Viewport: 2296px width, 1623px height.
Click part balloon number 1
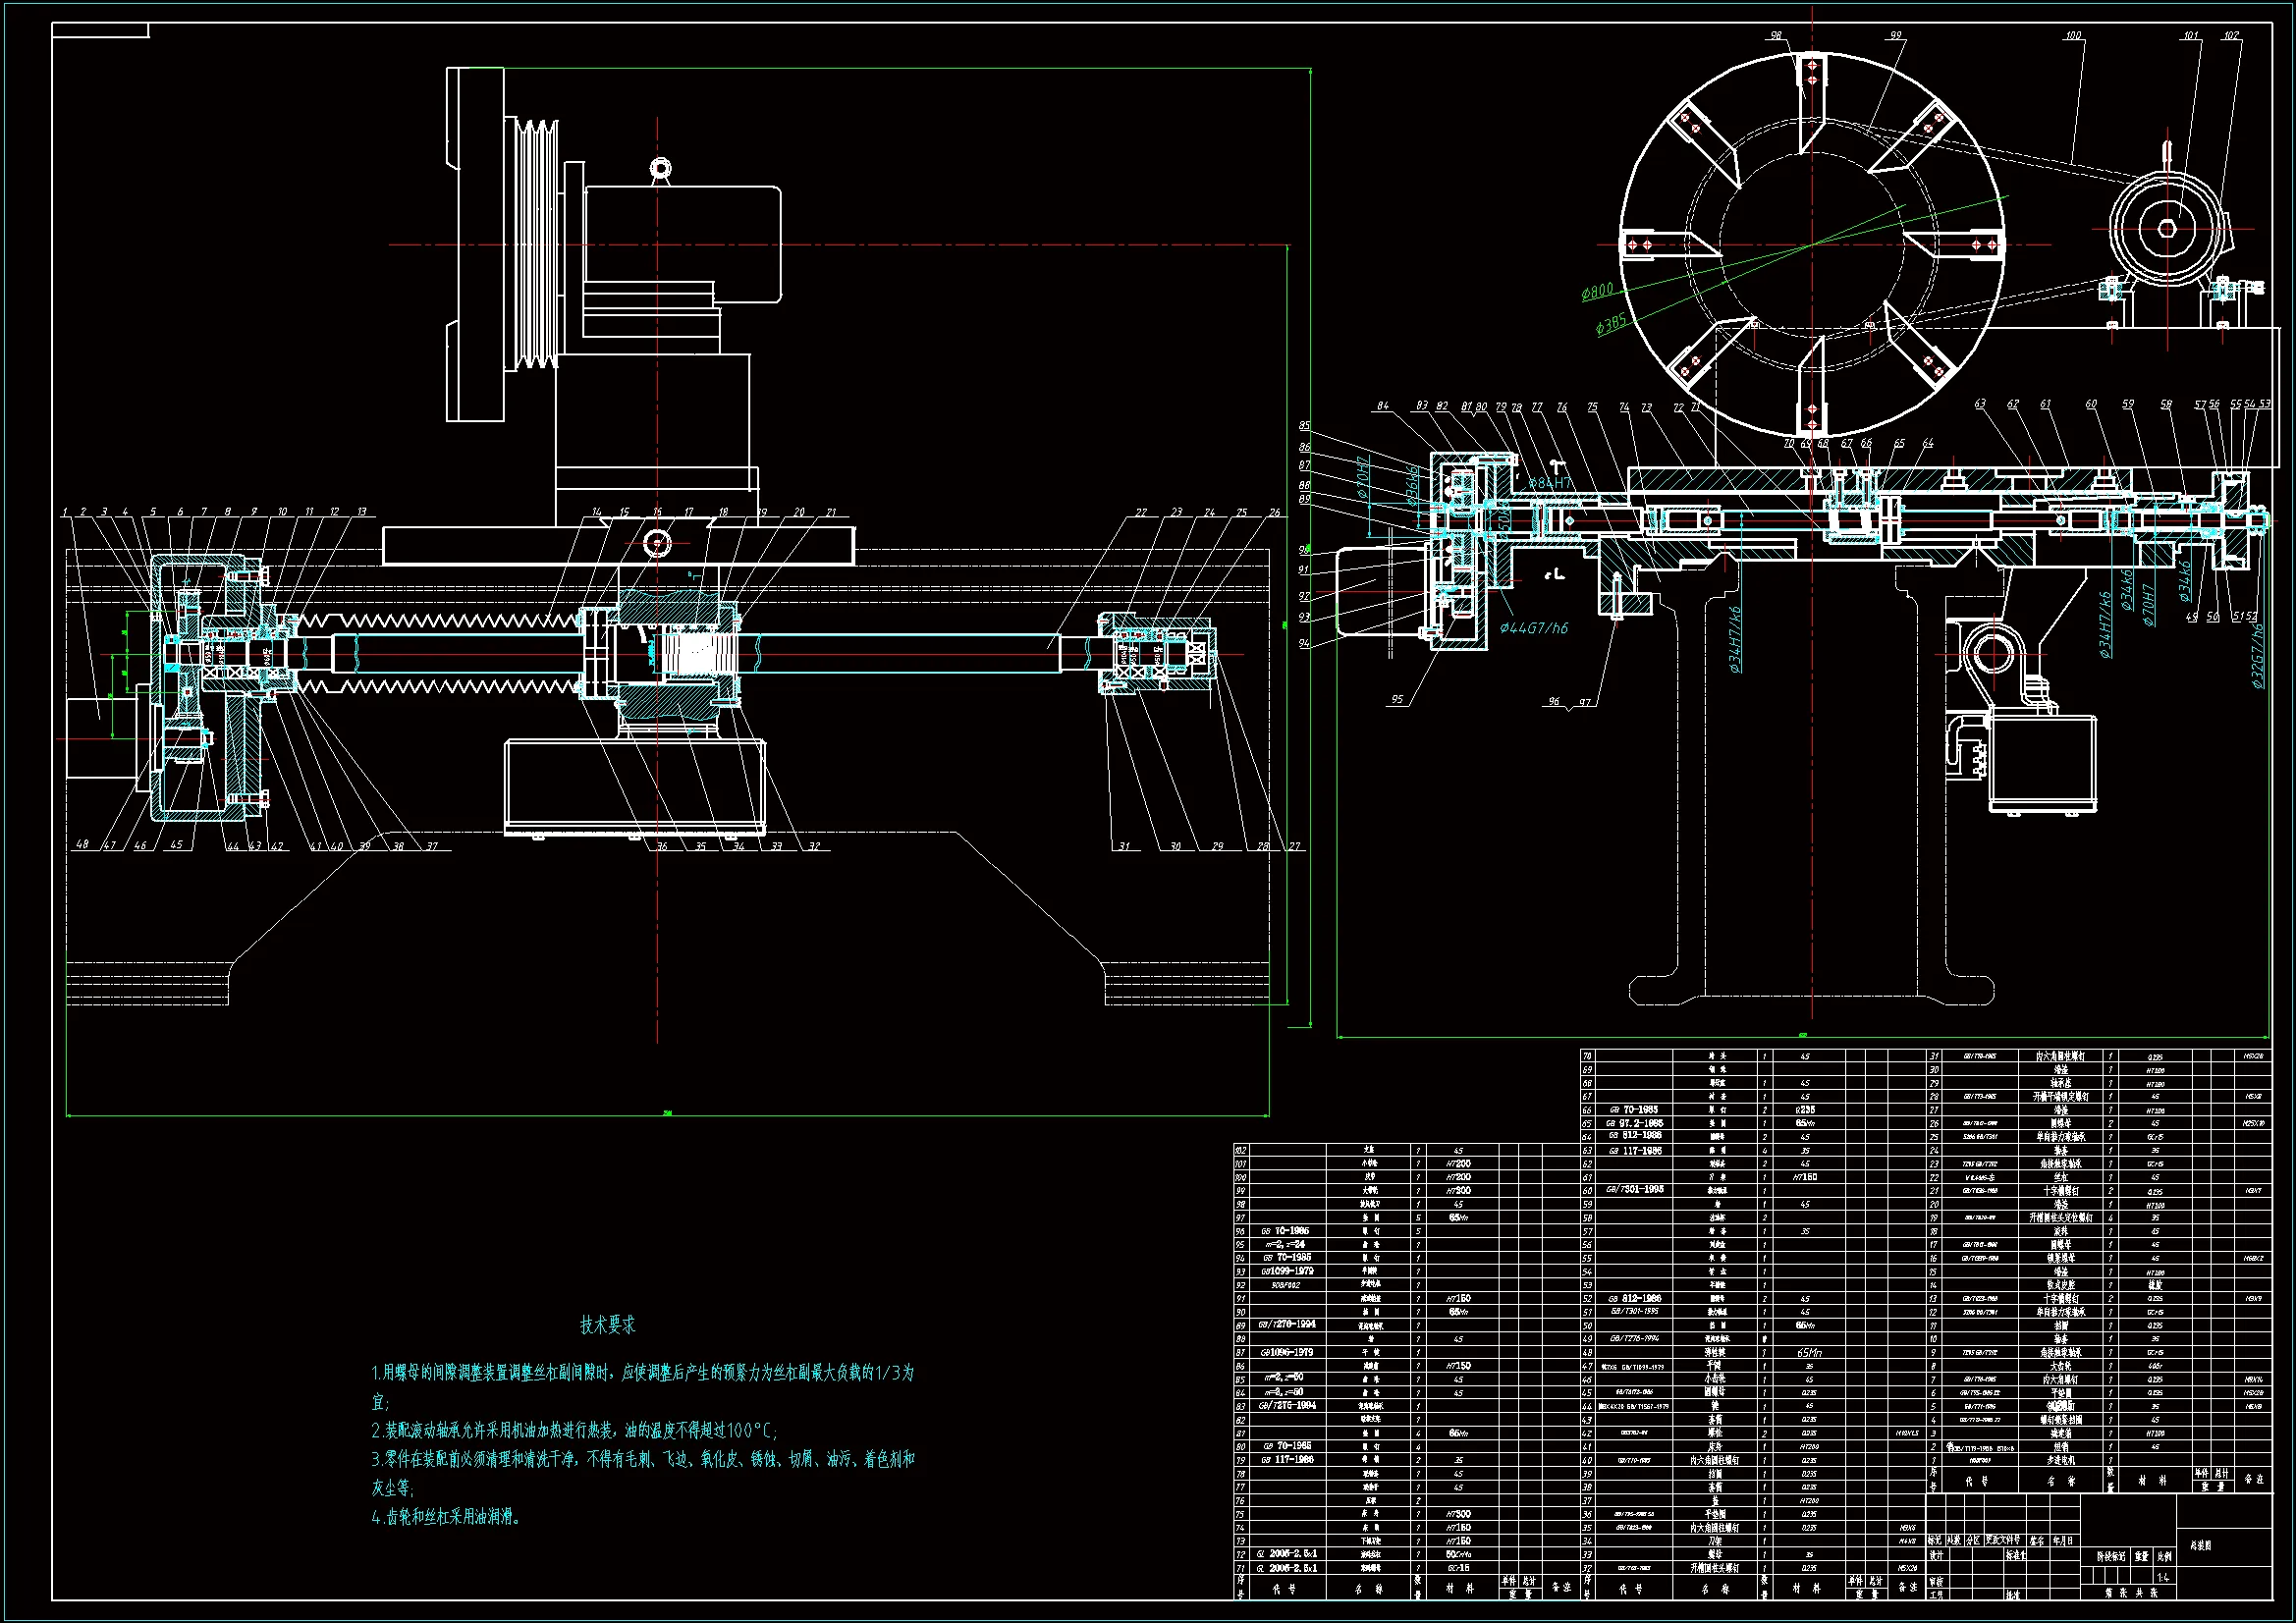(x=65, y=512)
